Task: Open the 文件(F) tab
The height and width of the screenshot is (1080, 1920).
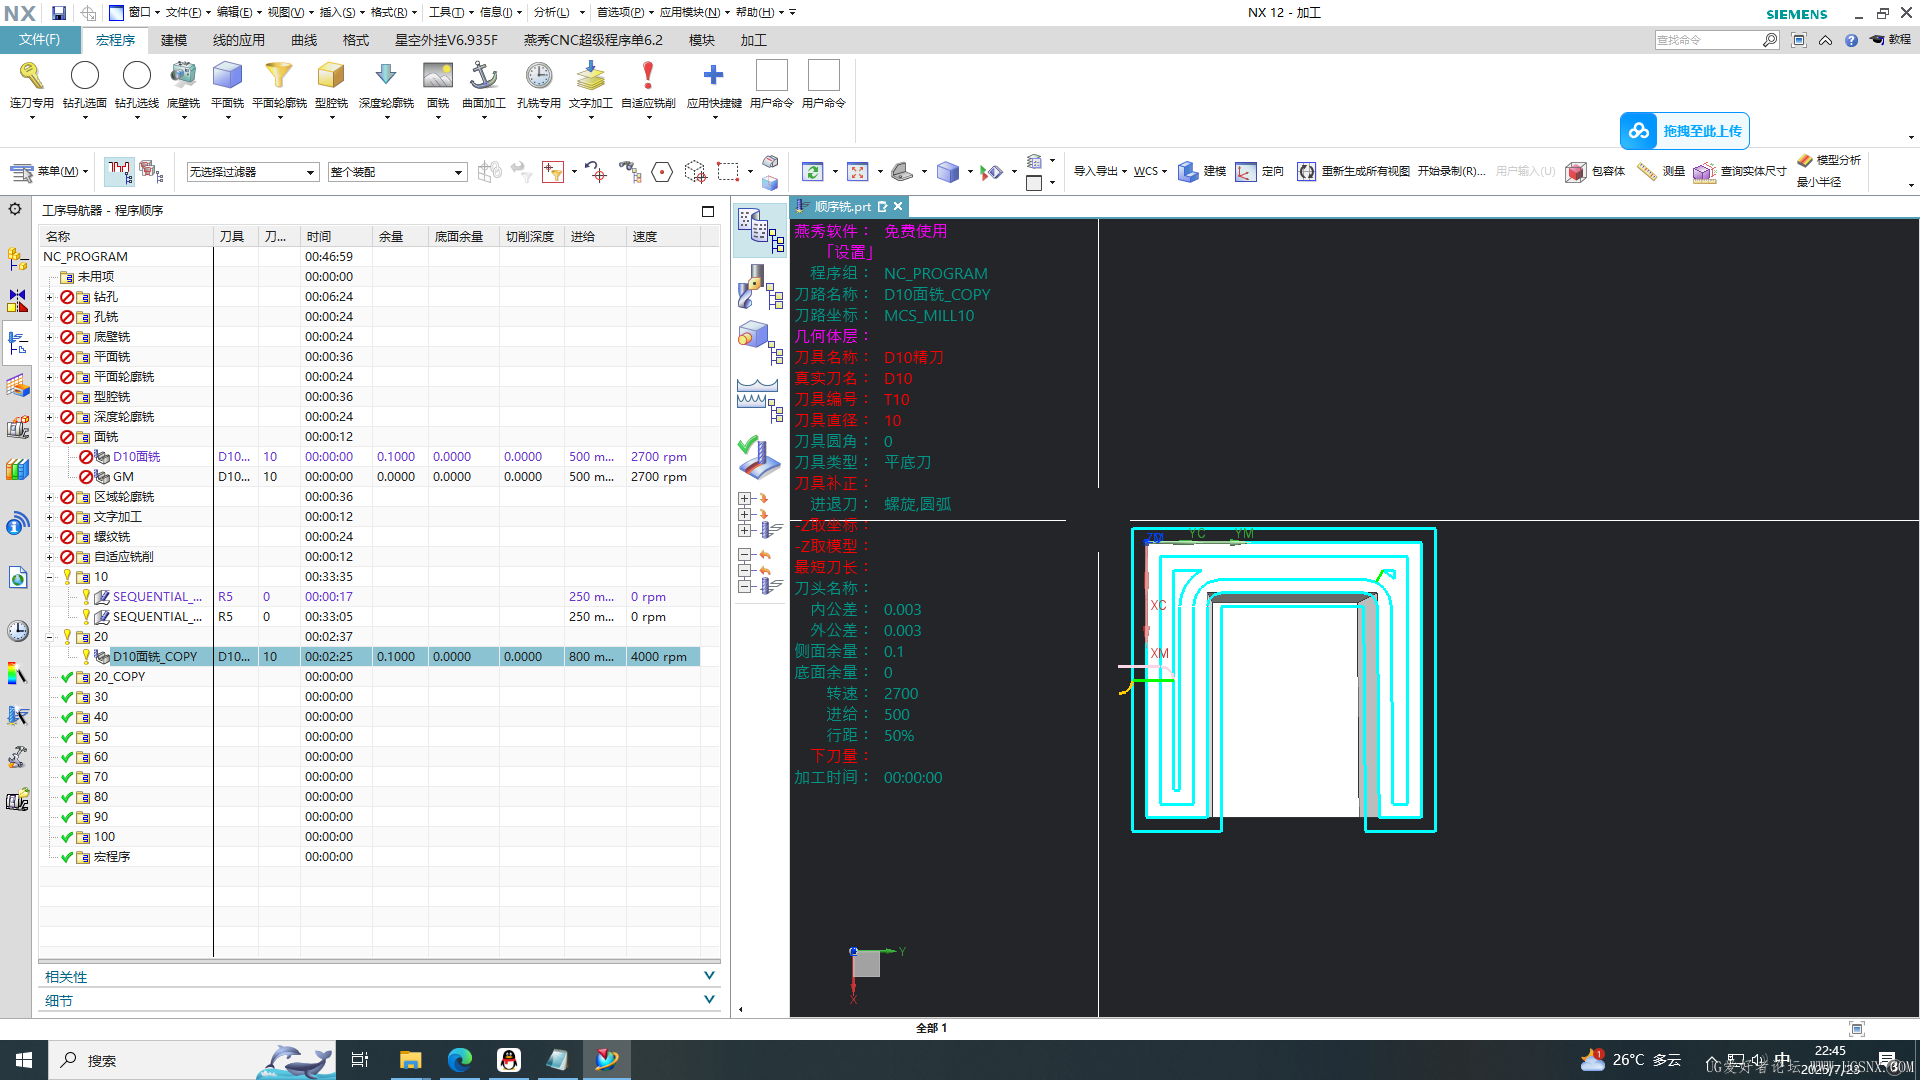Action: point(40,40)
